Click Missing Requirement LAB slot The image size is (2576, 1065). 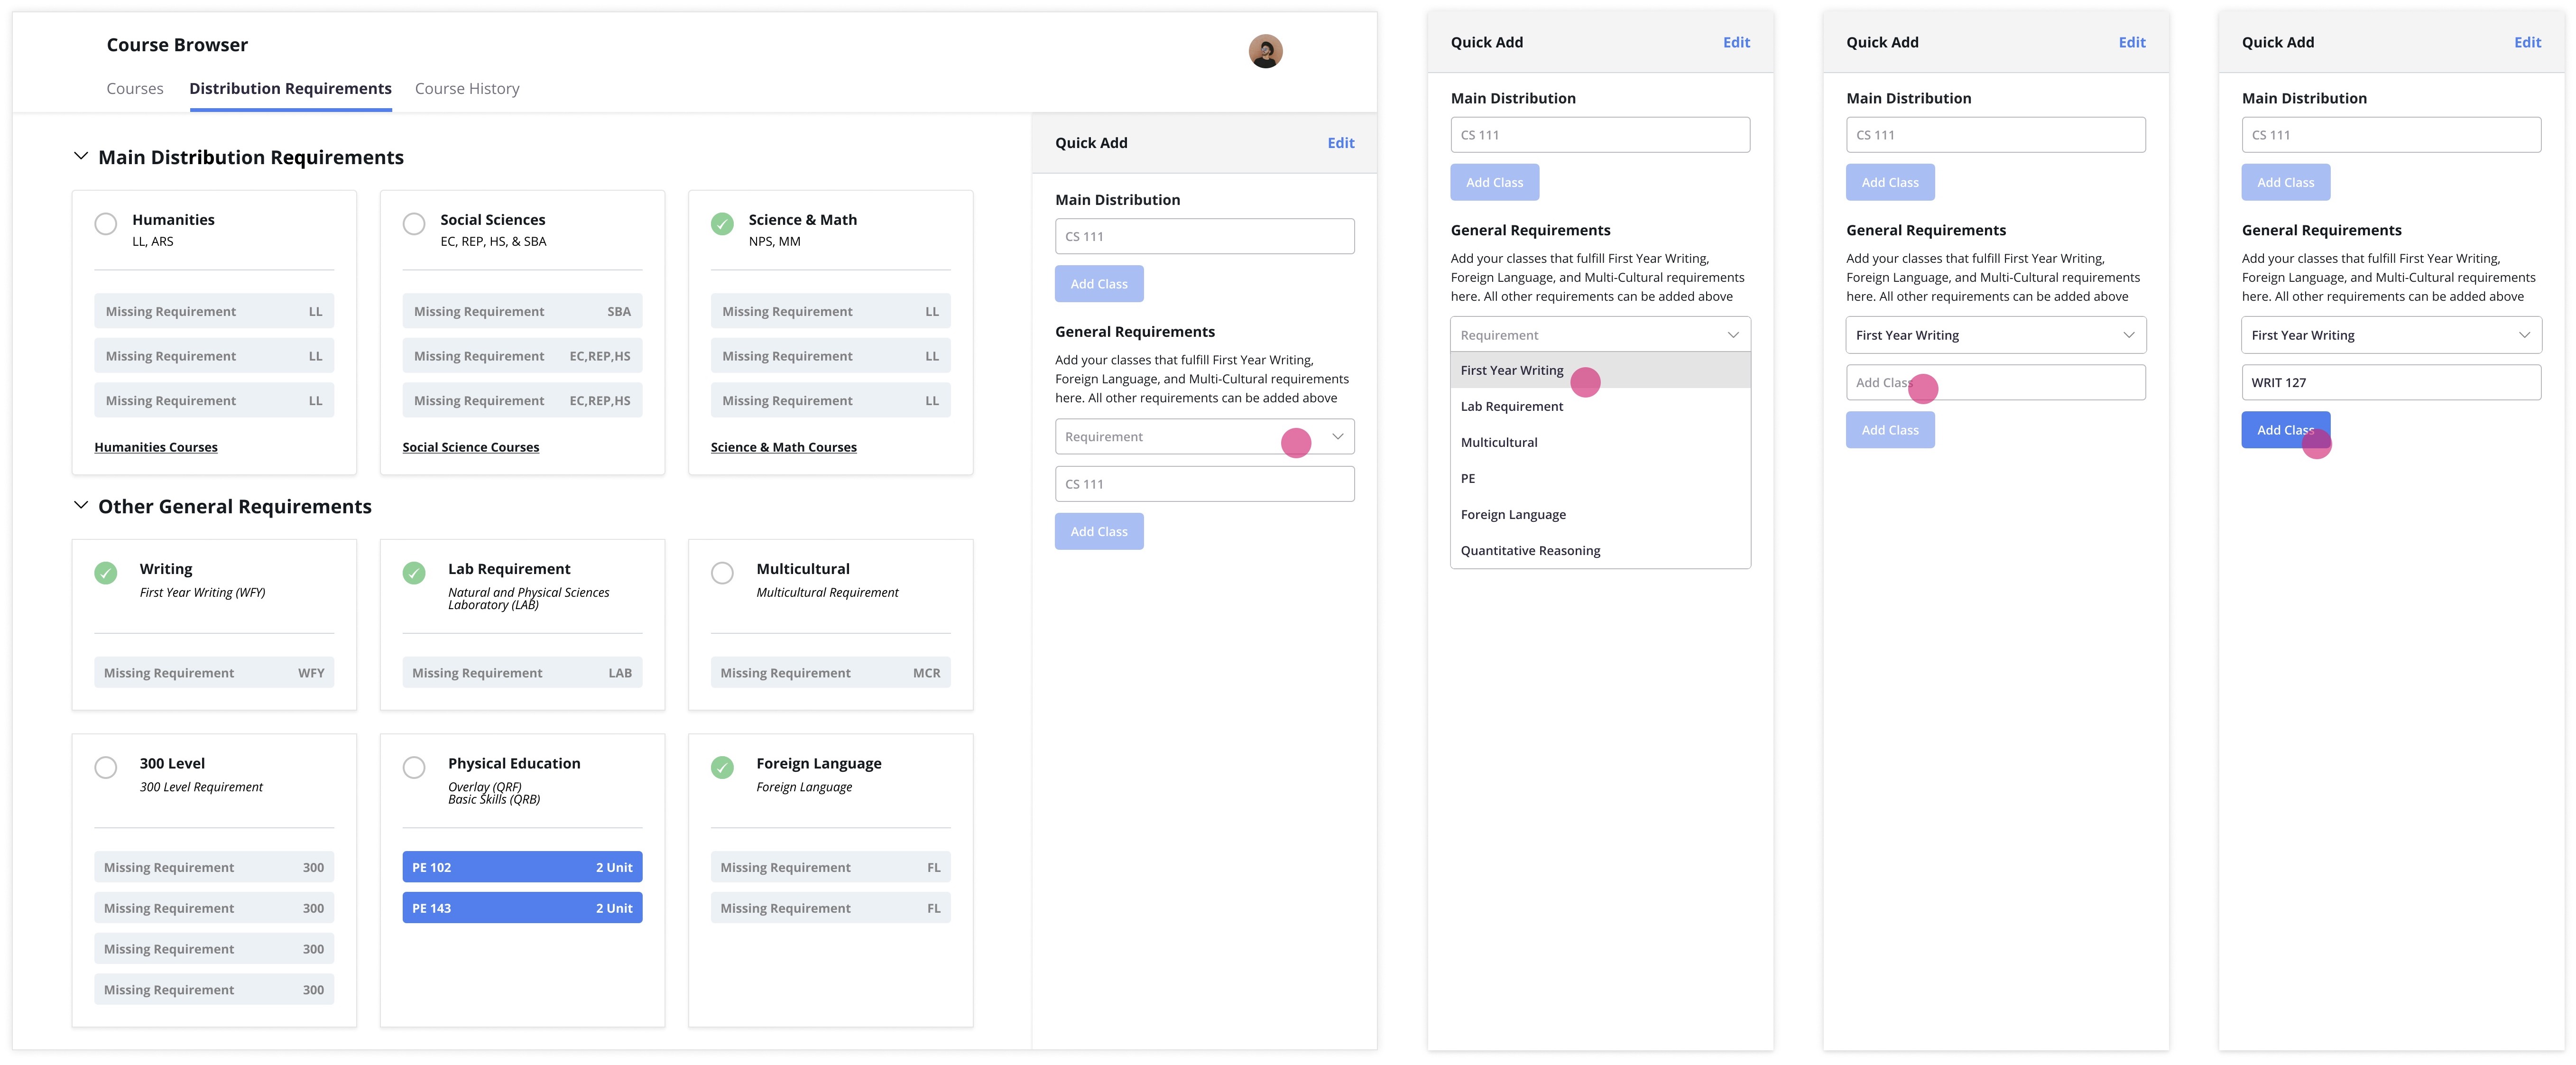522,673
